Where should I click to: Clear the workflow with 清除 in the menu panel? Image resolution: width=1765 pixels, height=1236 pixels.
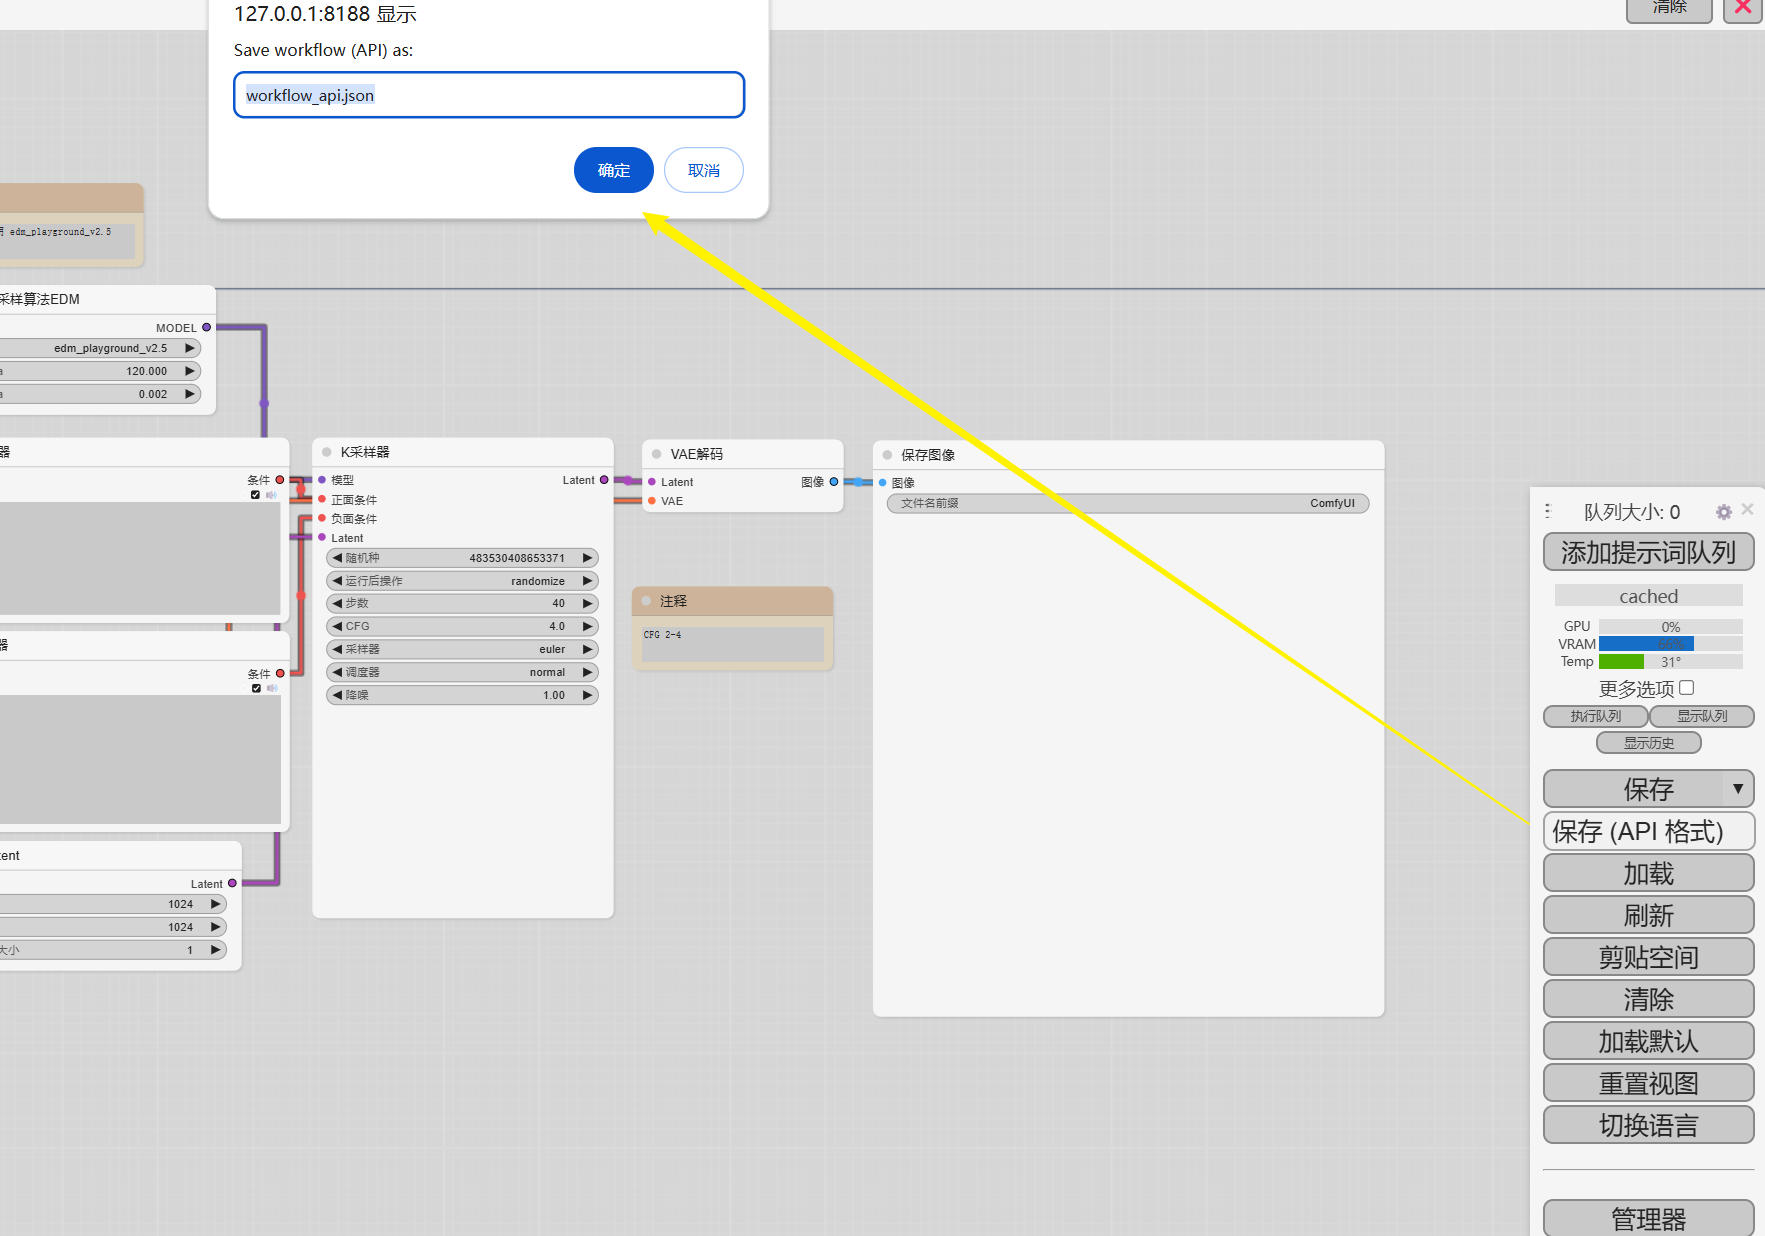pyautogui.click(x=1648, y=999)
